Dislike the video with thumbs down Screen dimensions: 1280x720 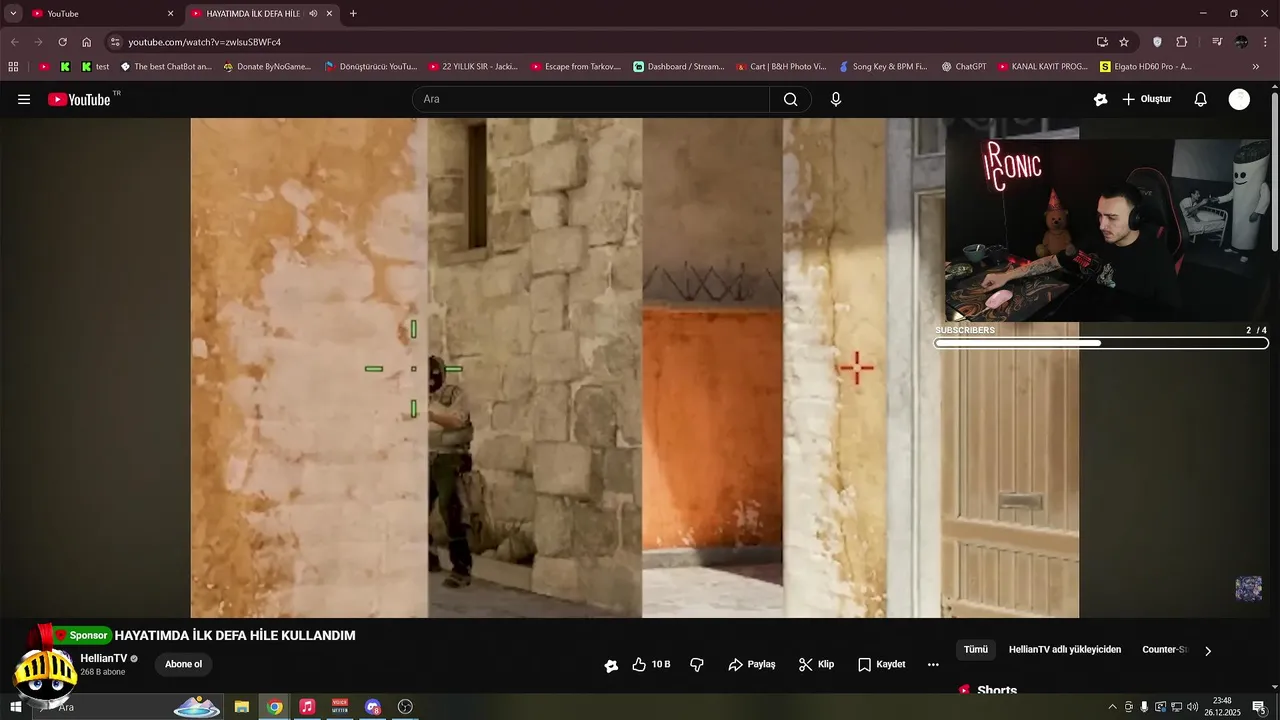tap(697, 664)
